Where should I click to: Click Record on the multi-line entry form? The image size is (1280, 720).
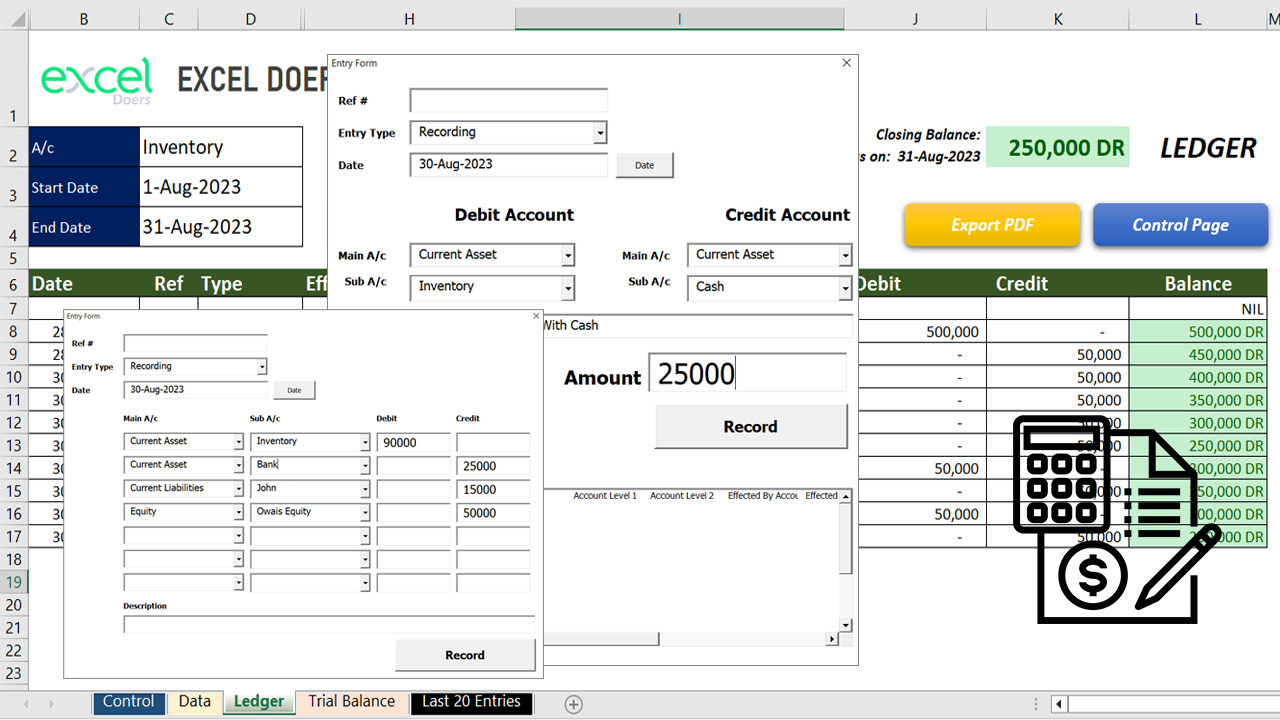[464, 655]
